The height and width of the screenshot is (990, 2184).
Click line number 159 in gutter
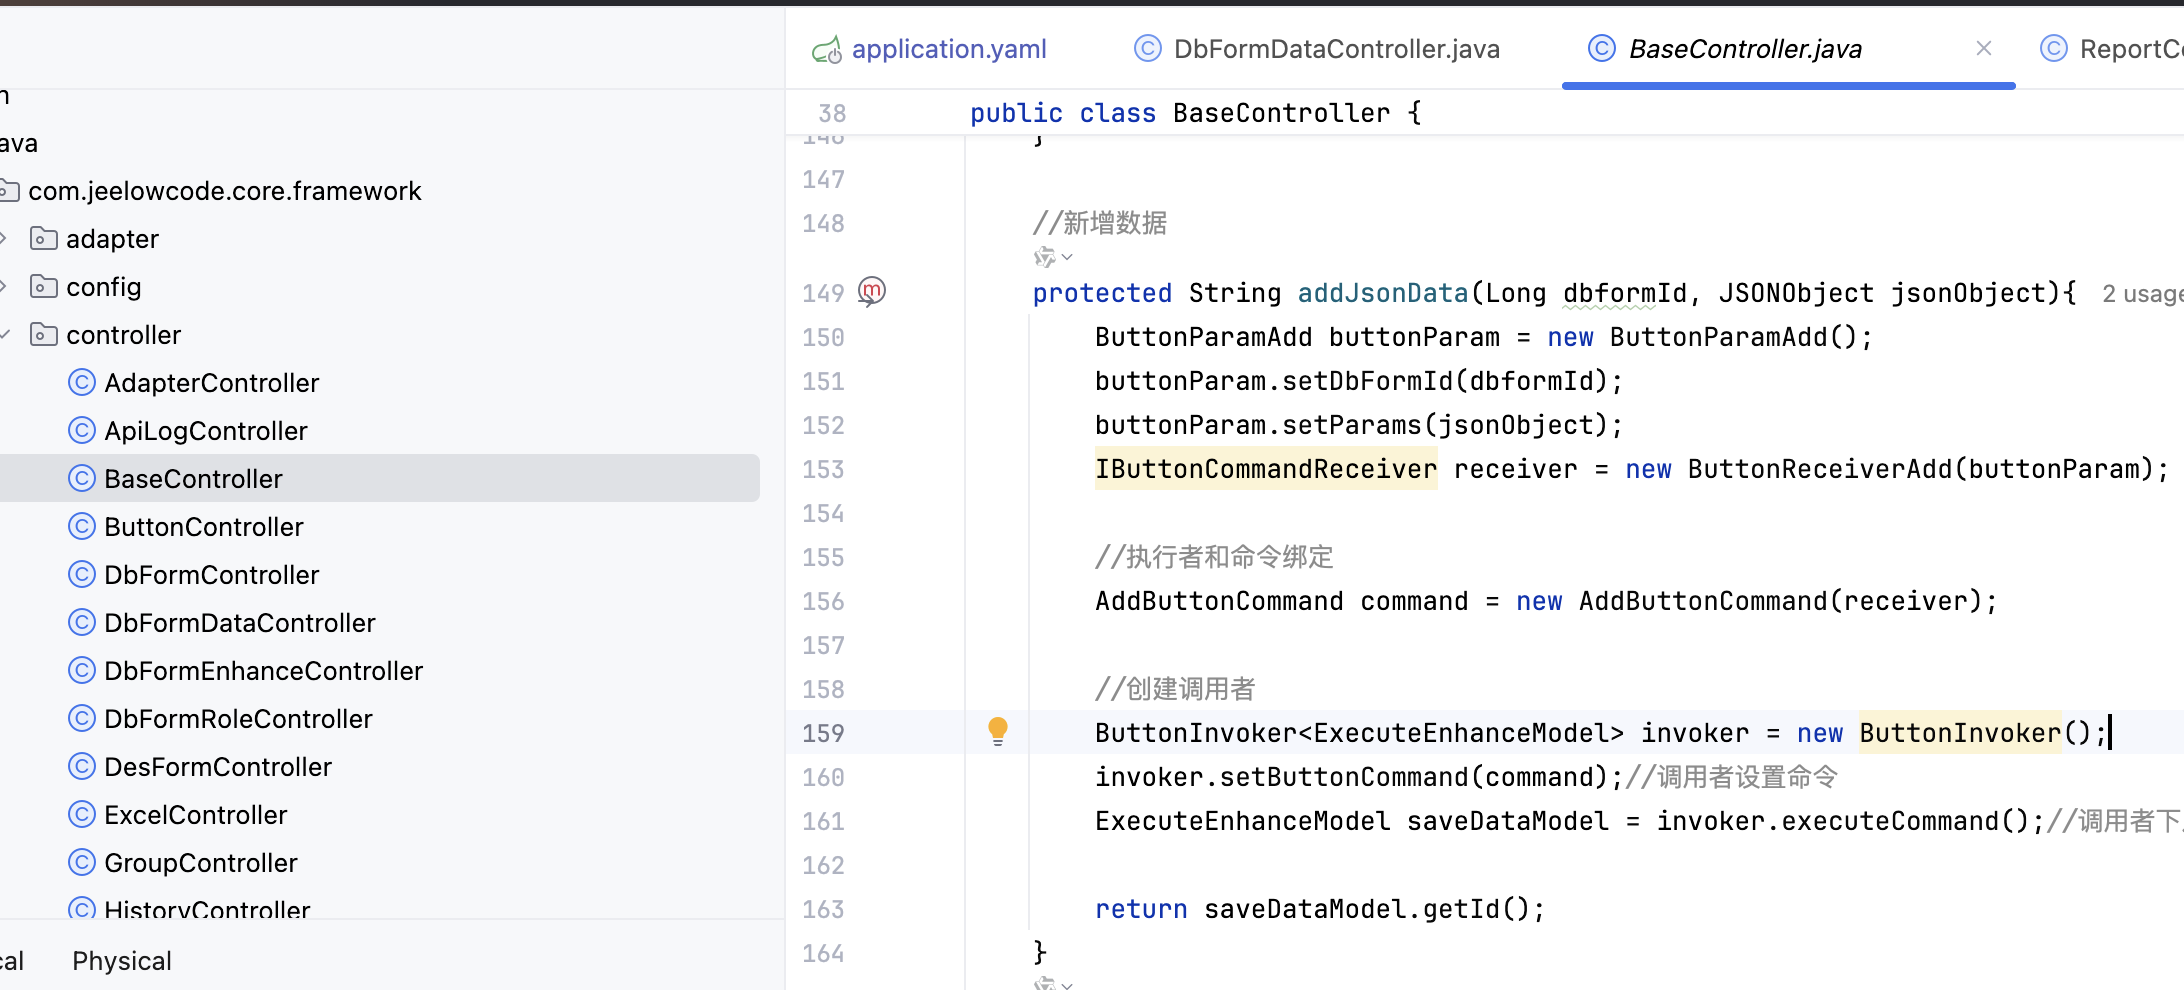coord(823,733)
